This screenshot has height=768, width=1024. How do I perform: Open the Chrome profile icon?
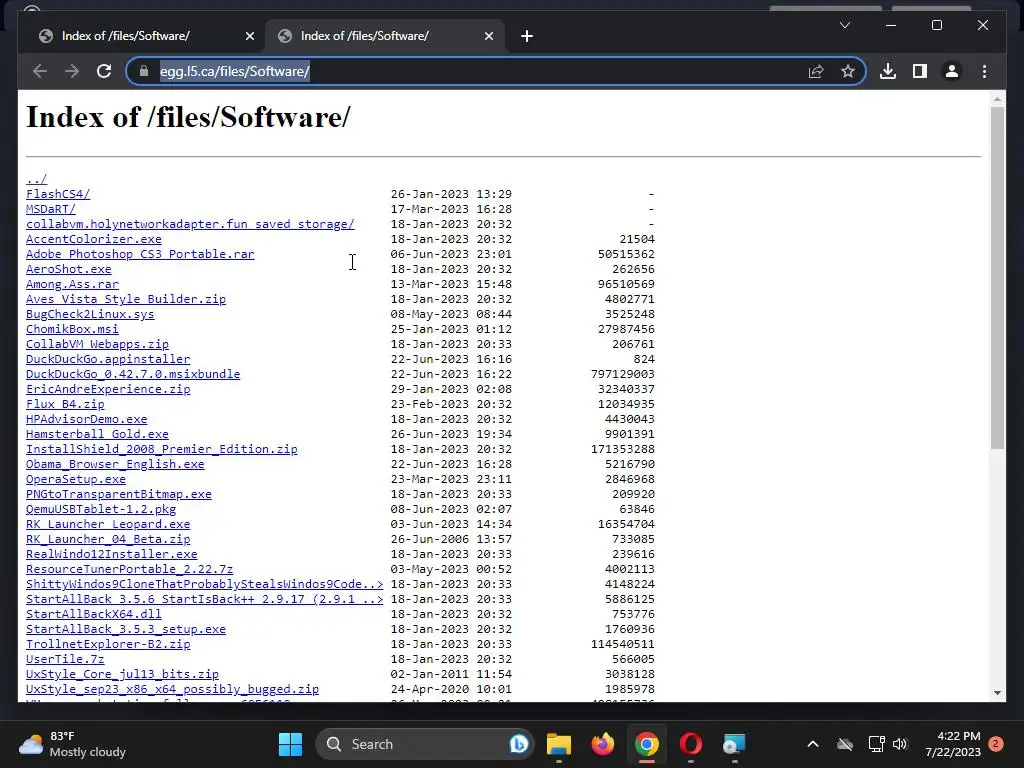click(952, 71)
